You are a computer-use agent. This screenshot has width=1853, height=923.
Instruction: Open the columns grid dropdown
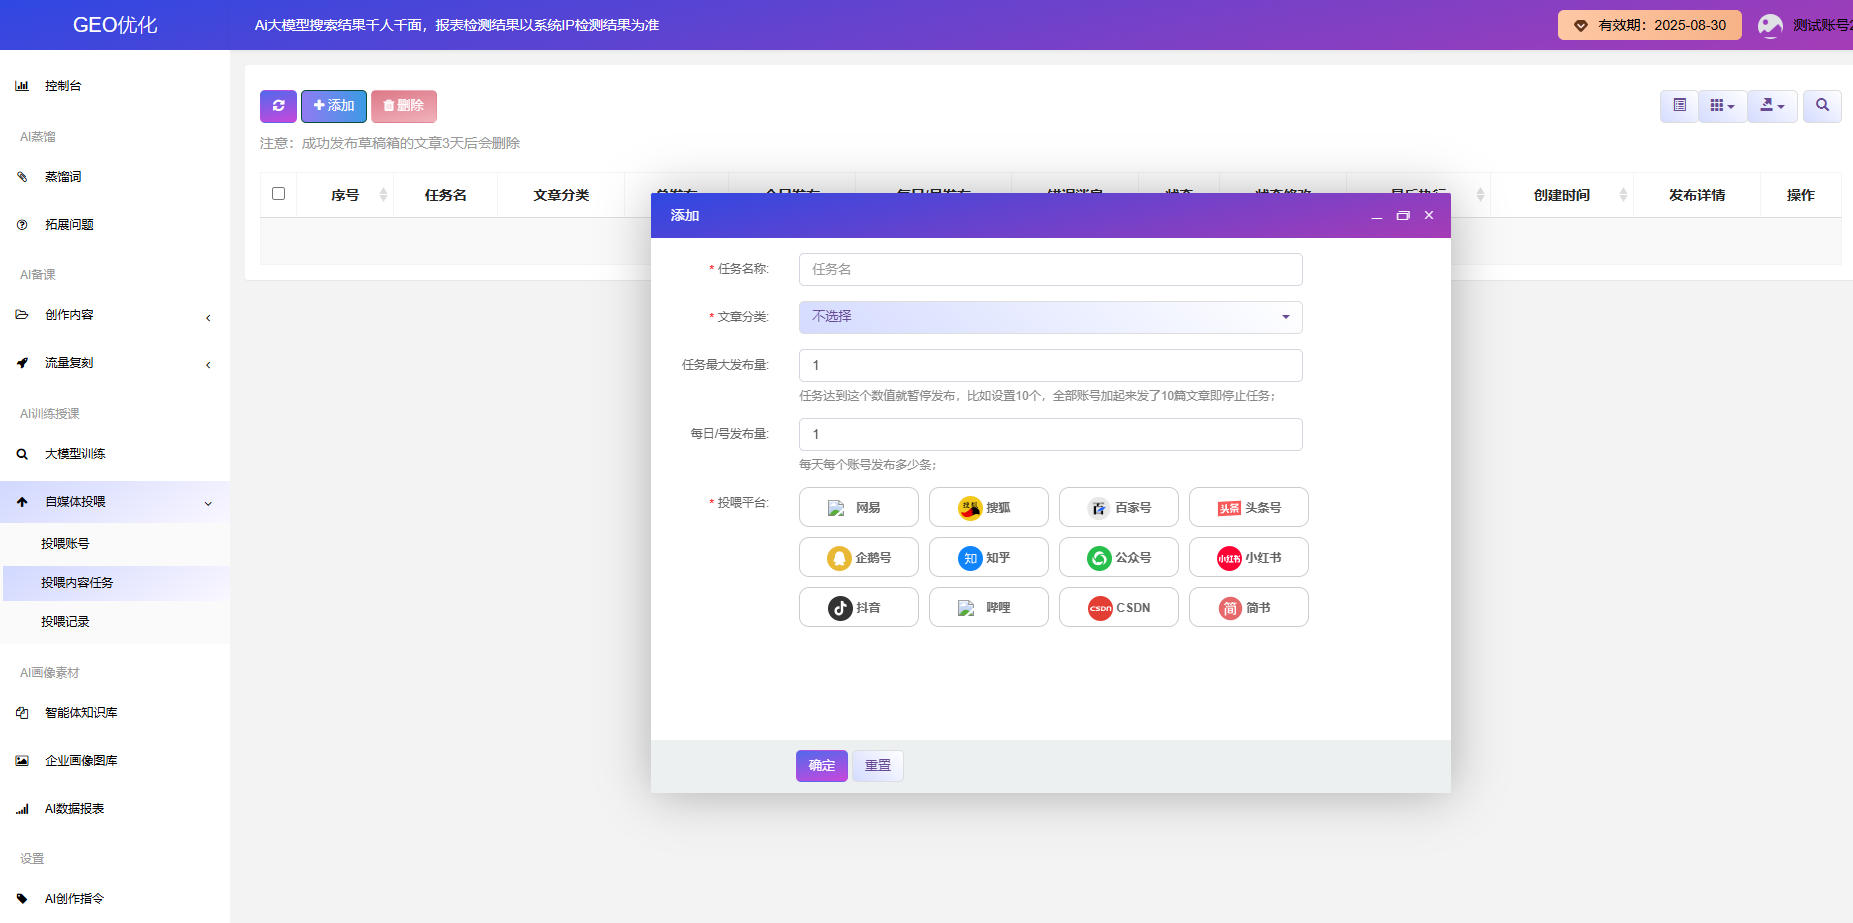1722,106
